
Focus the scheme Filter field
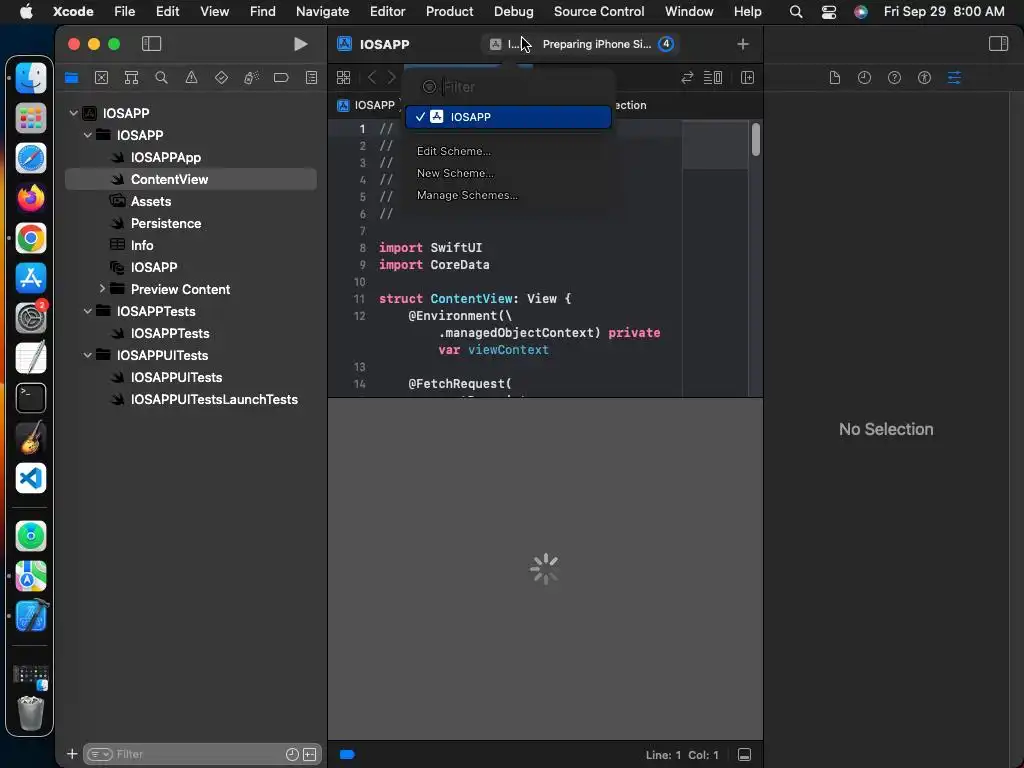(508, 87)
